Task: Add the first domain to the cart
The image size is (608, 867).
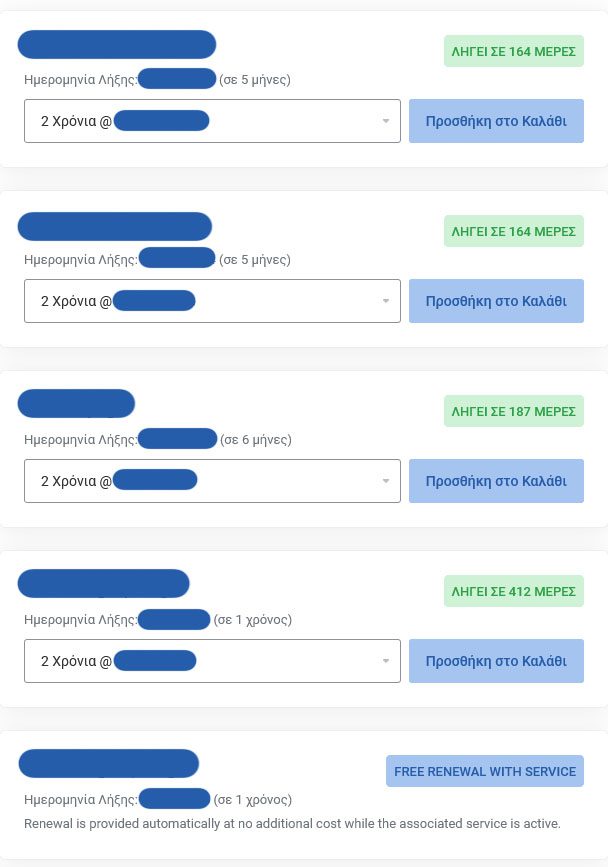Action: tap(496, 121)
